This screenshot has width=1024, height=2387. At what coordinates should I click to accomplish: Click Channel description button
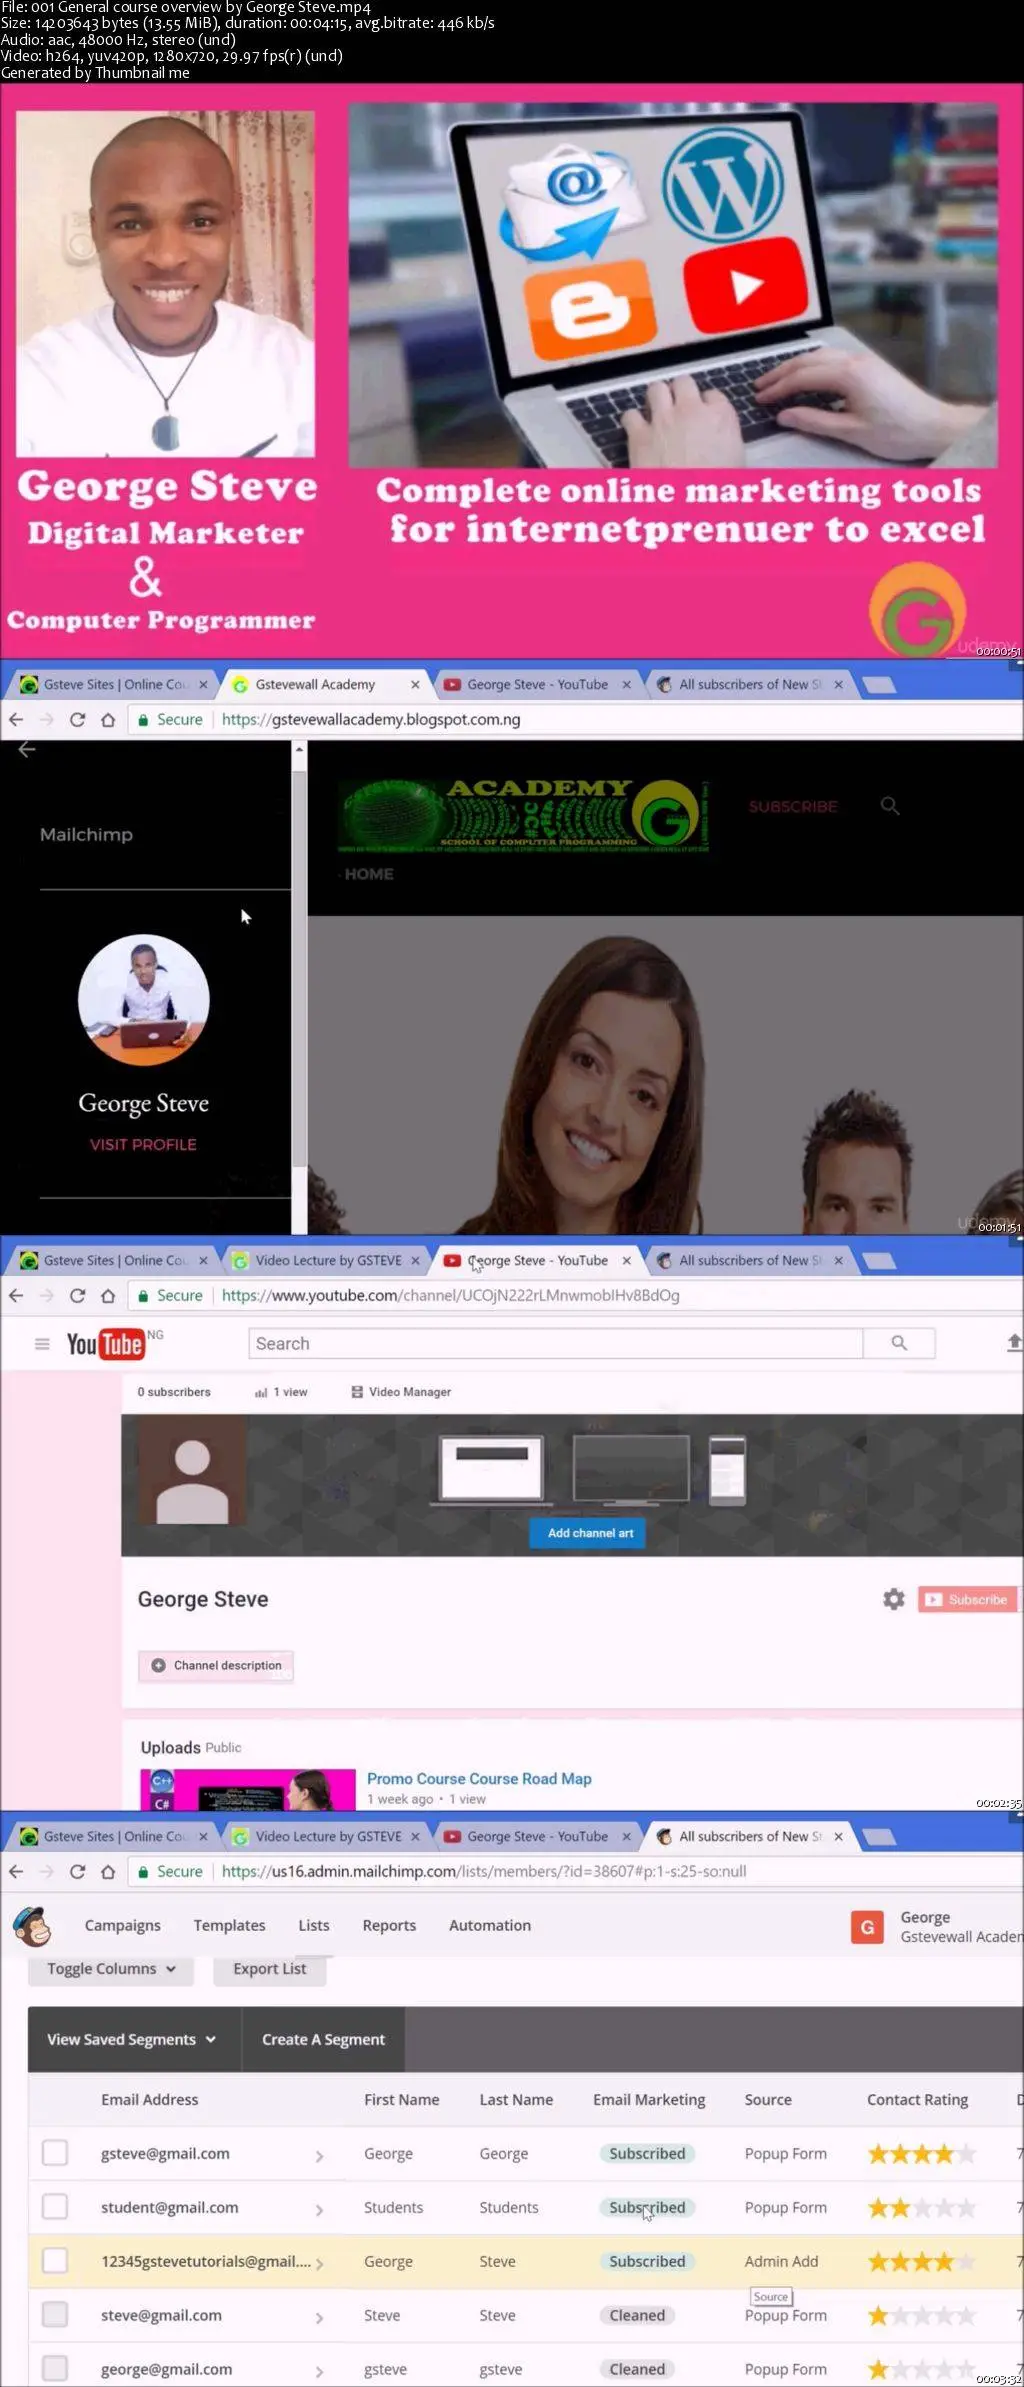pyautogui.click(x=216, y=1665)
